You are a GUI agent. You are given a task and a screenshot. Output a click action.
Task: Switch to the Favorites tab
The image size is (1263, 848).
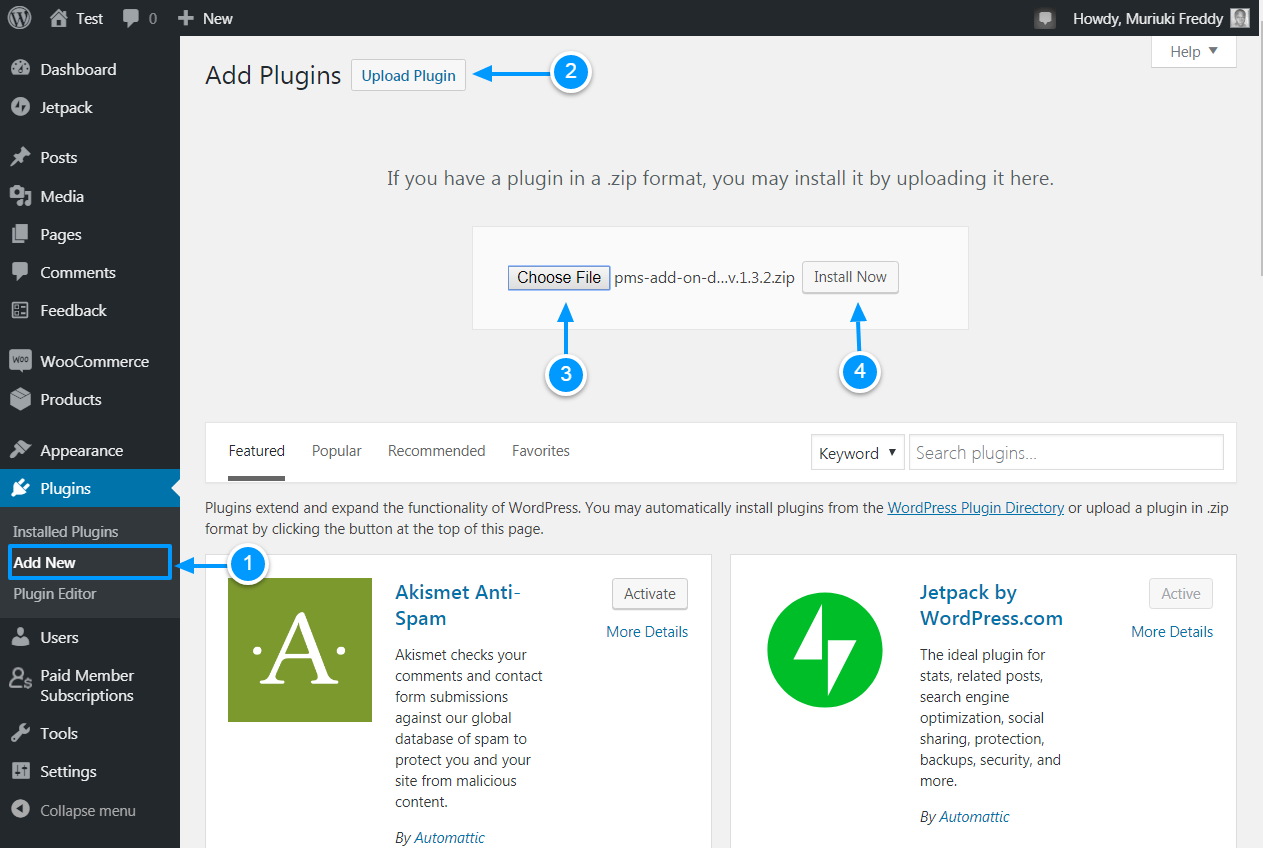541,451
